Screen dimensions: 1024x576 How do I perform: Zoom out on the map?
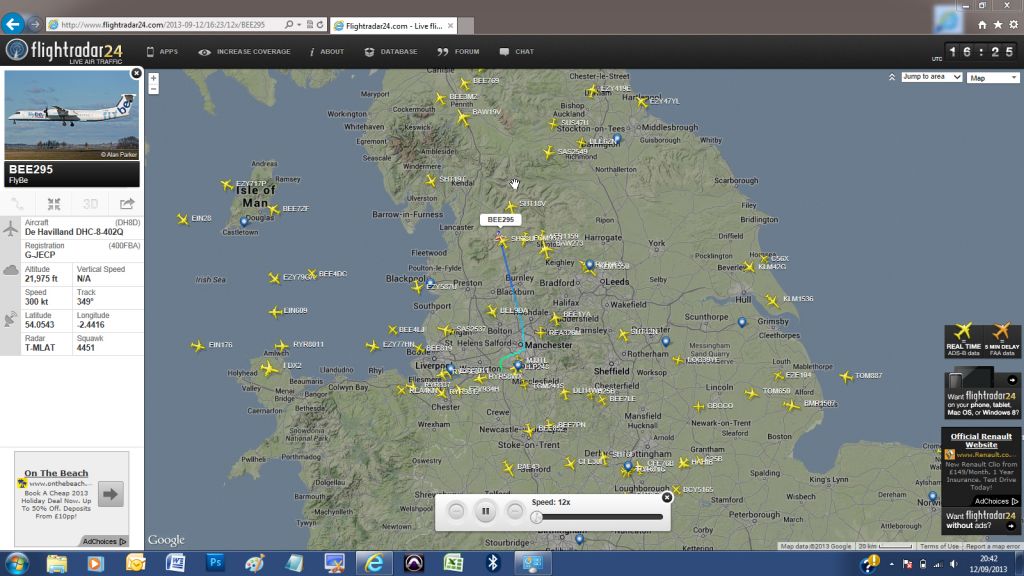click(x=153, y=89)
